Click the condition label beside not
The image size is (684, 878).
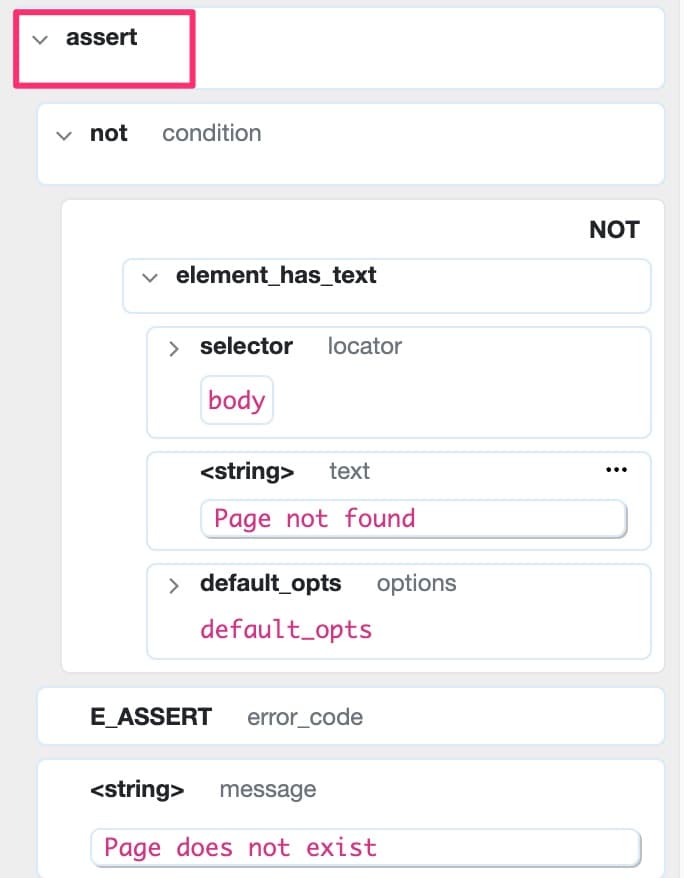pyautogui.click(x=211, y=133)
